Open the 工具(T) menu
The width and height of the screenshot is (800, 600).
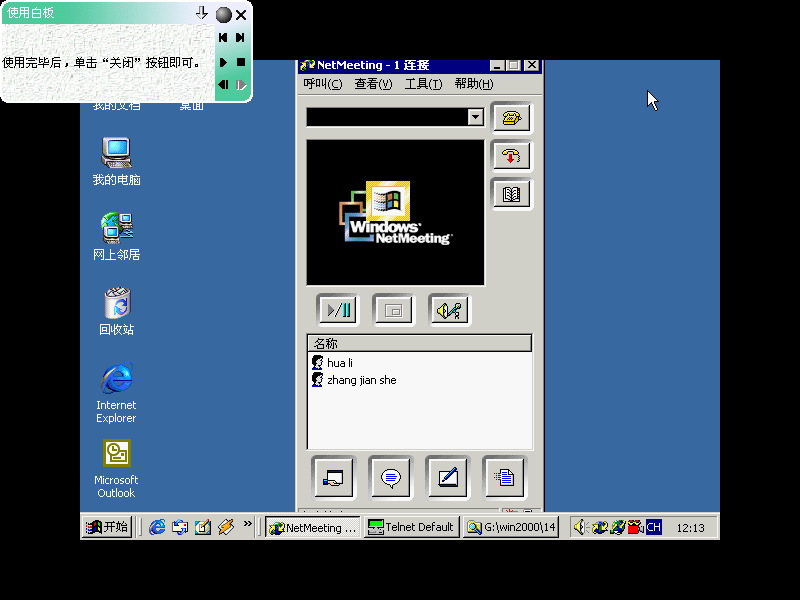423,84
